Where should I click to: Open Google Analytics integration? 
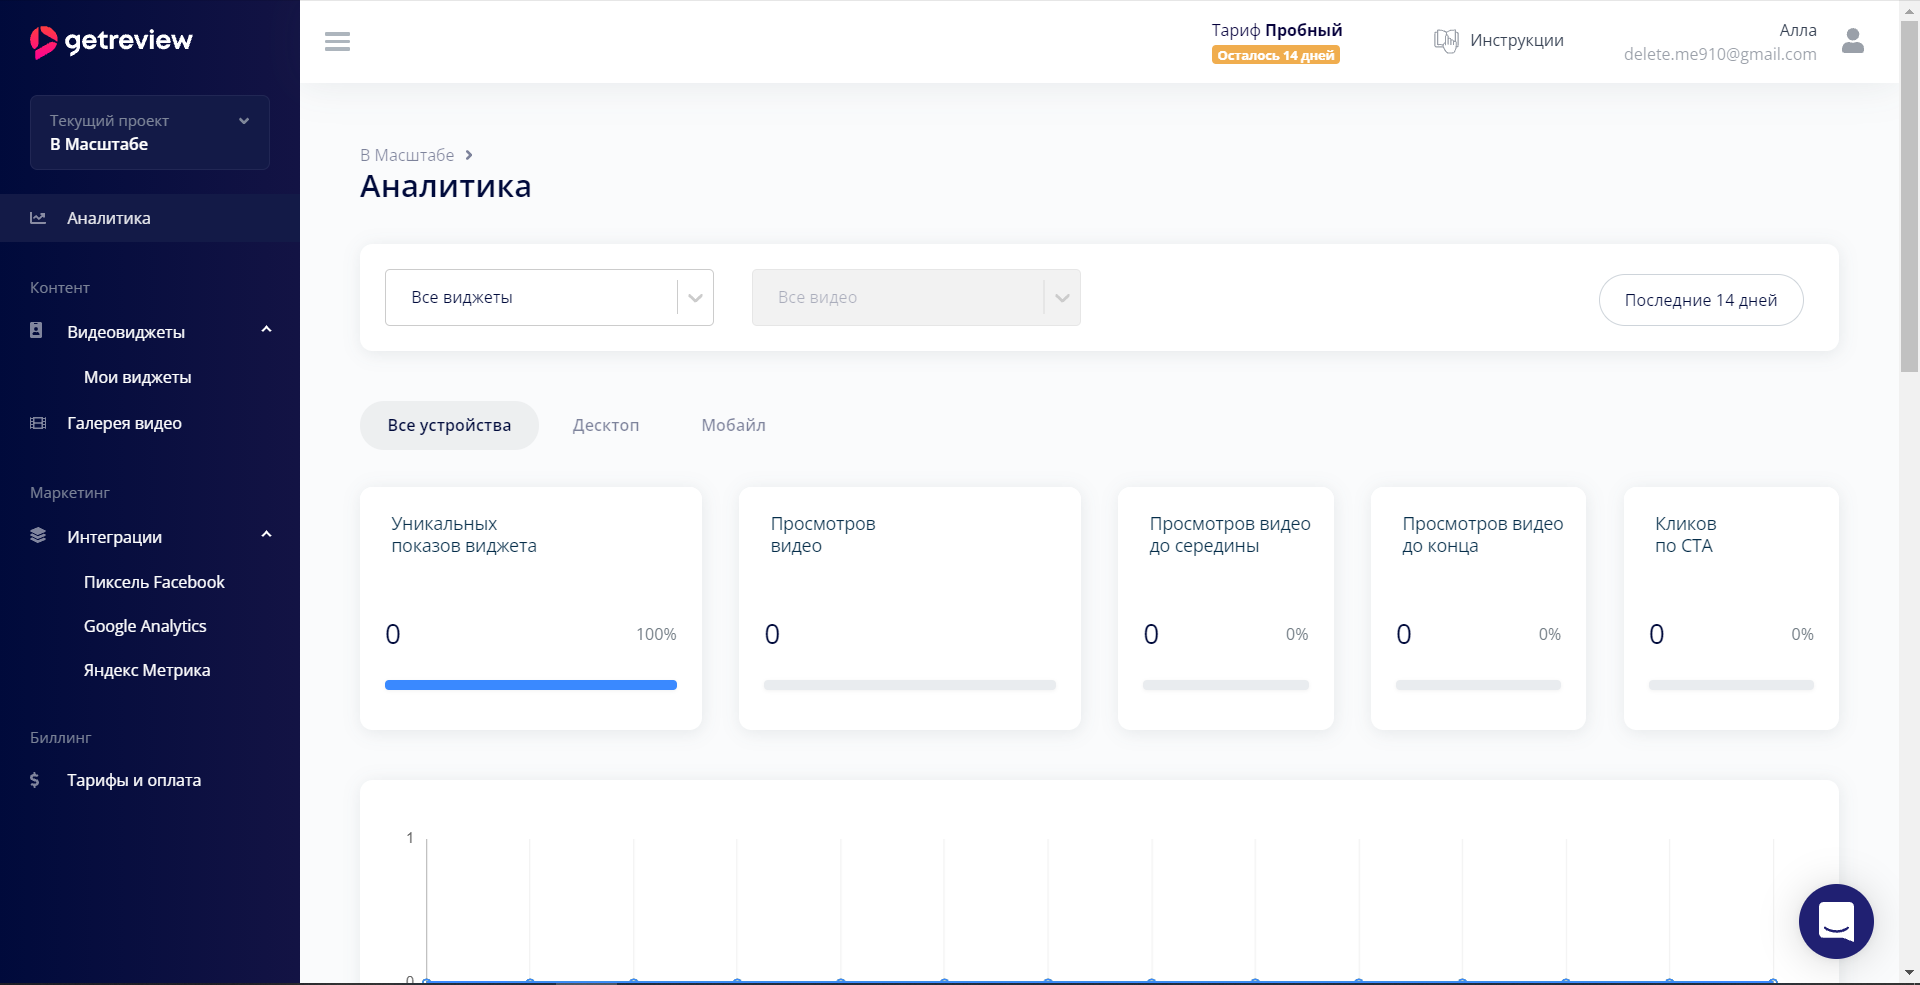point(145,626)
